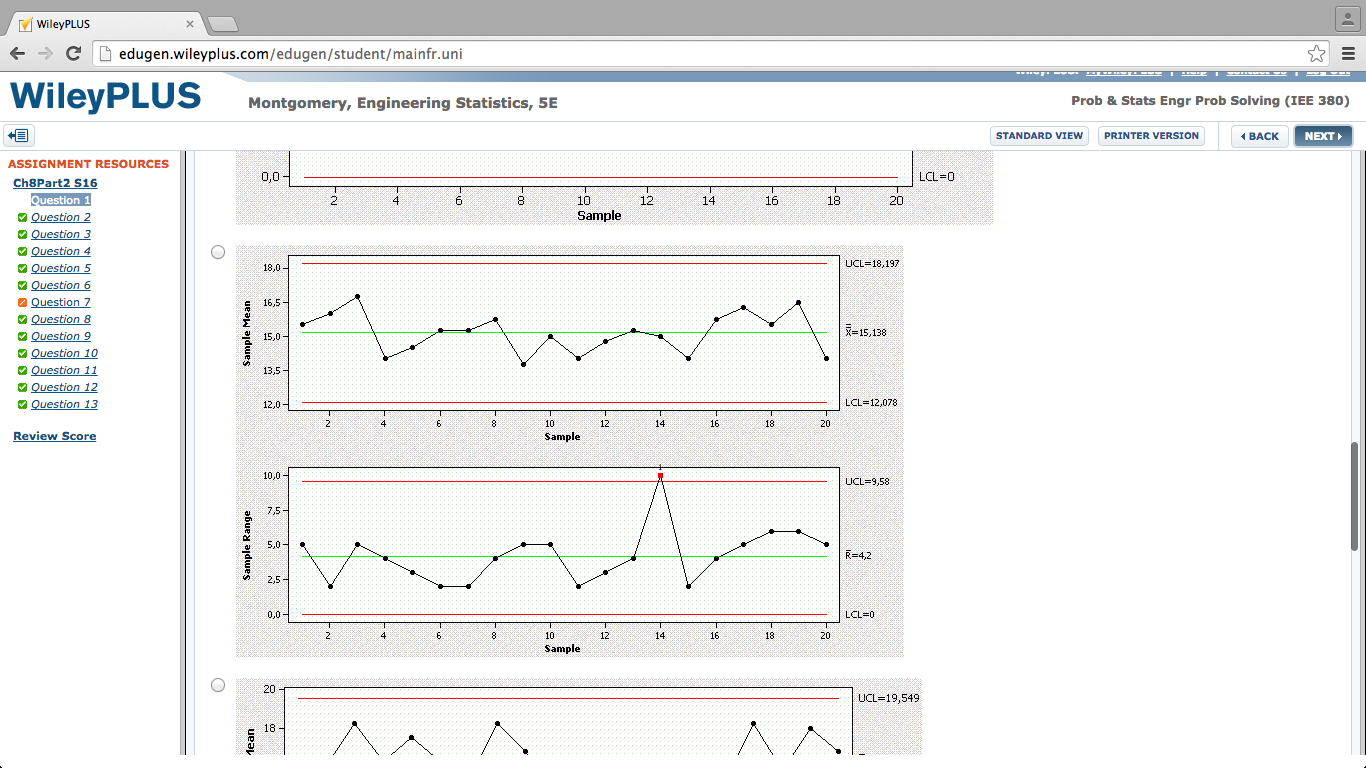Image resolution: width=1366 pixels, height=768 pixels.
Task: Click the address bar URL field
Action: [x=700, y=53]
